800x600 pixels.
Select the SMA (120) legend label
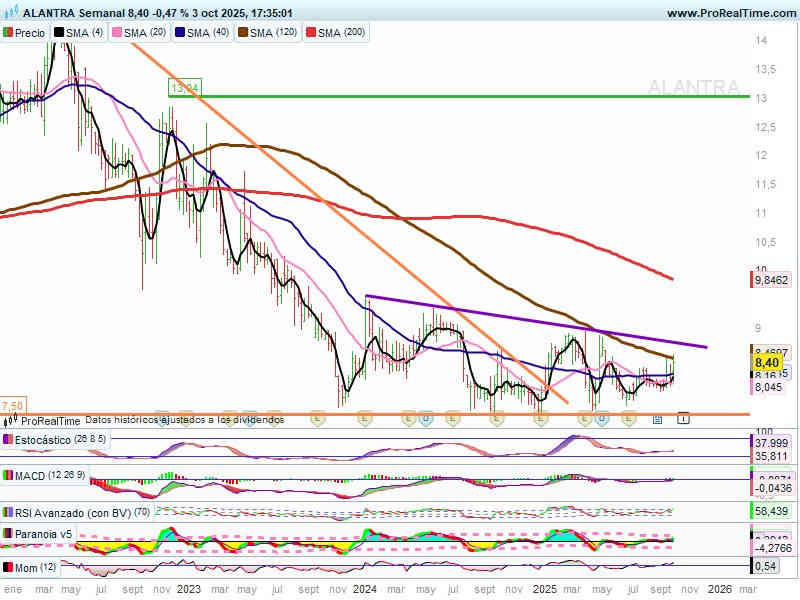[x=272, y=33]
